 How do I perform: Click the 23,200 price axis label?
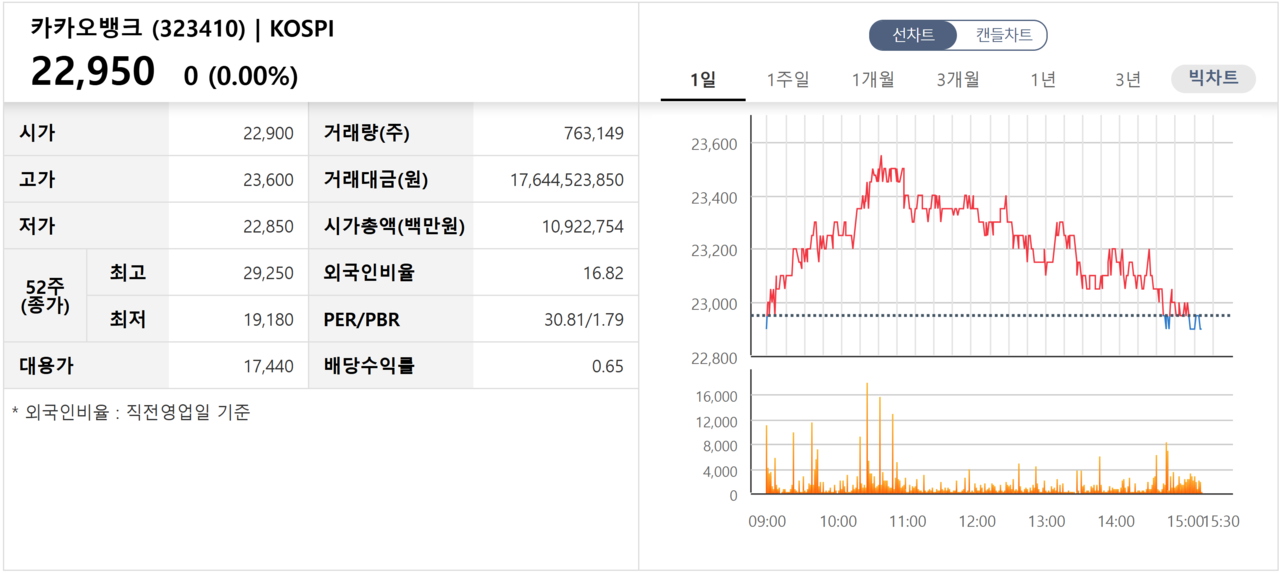coord(714,250)
